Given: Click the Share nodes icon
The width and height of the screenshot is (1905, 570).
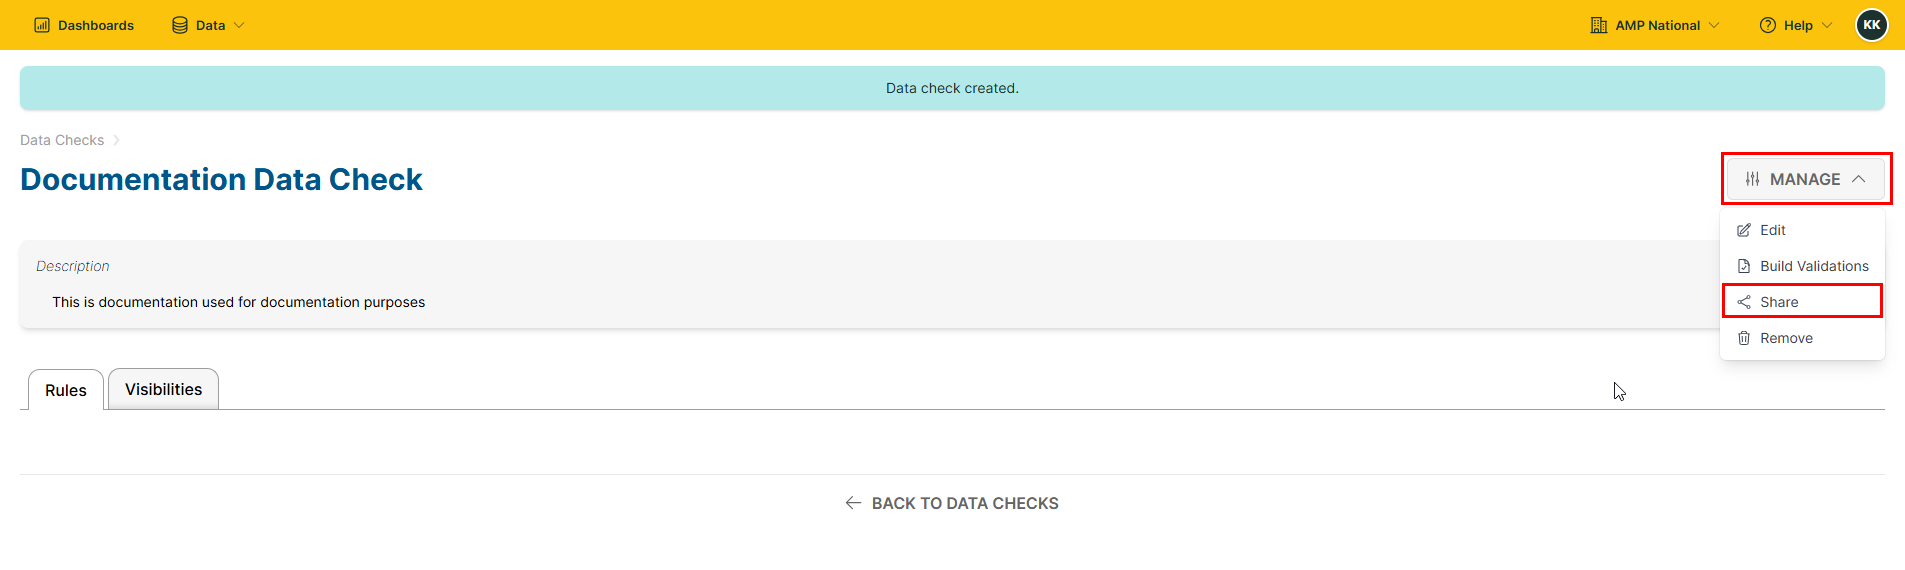Looking at the screenshot, I should click(x=1744, y=302).
